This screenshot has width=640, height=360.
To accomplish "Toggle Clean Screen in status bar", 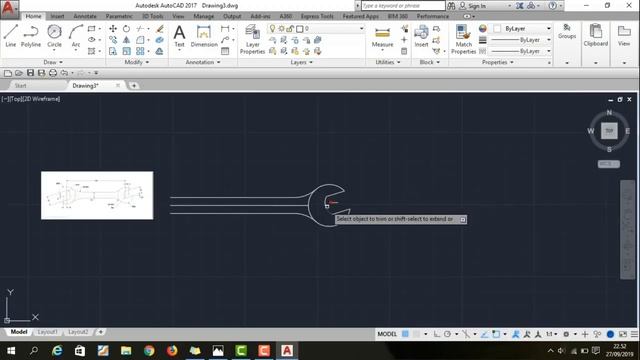I will (623, 334).
